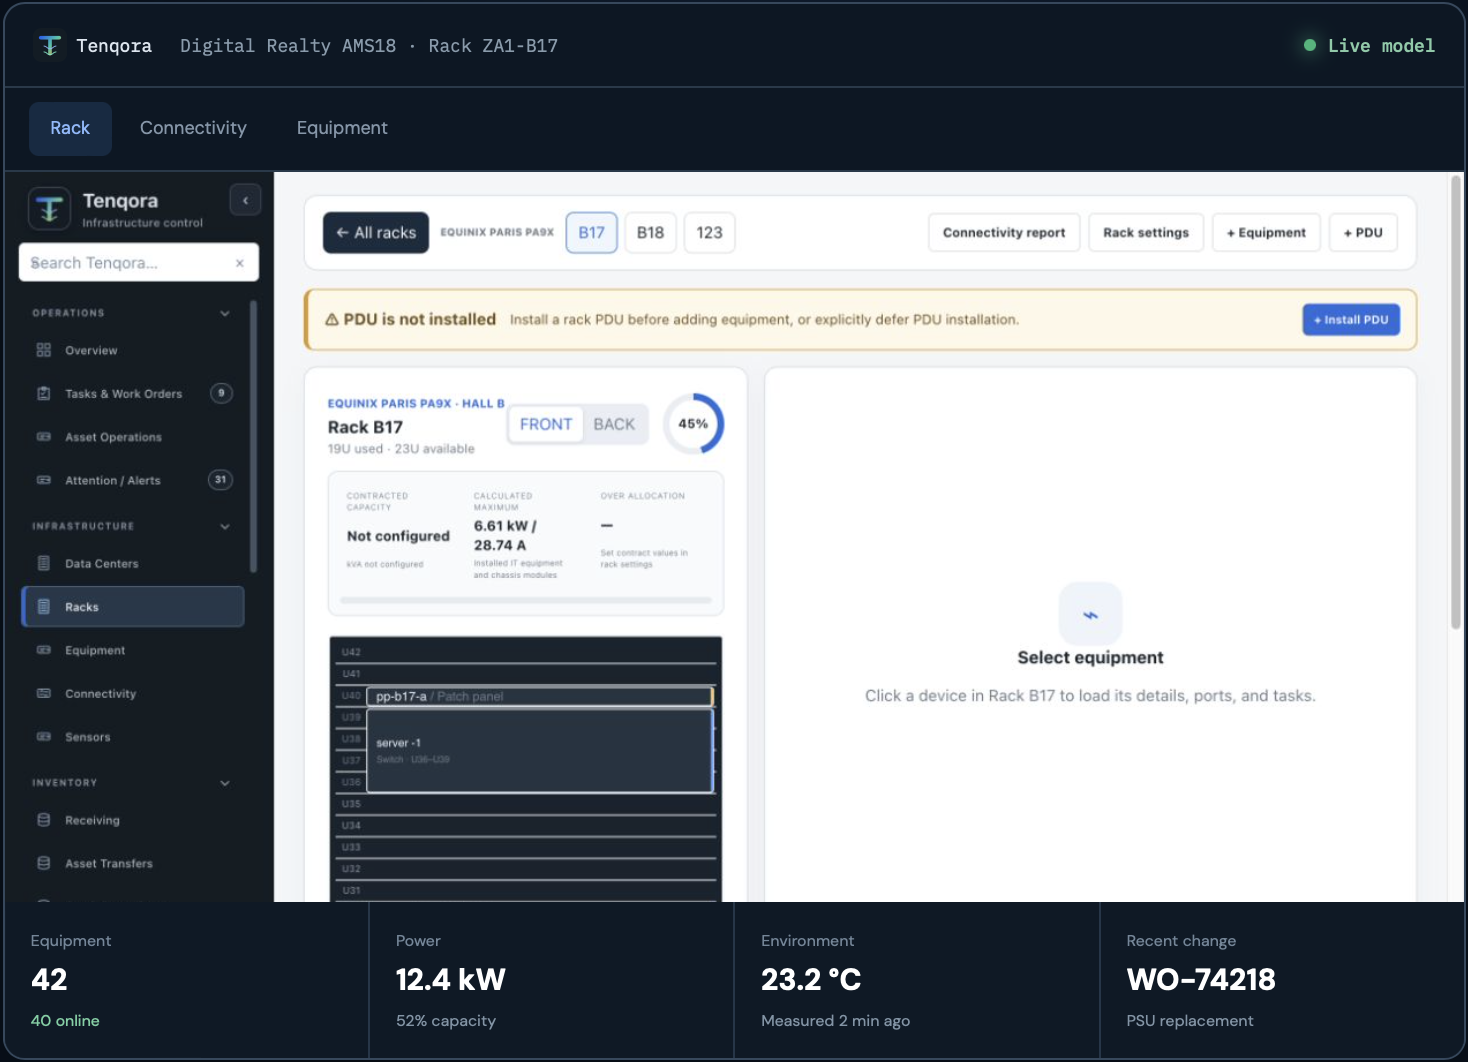Clear the search field with the x icon
Viewport: 1468px width, 1062px height.
[240, 263]
